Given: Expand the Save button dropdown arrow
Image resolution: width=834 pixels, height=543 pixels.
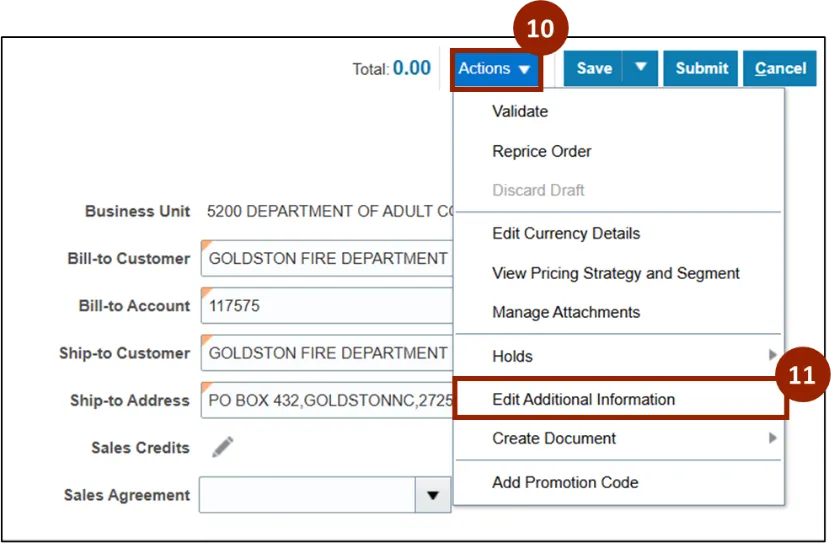Looking at the screenshot, I should click(x=640, y=68).
